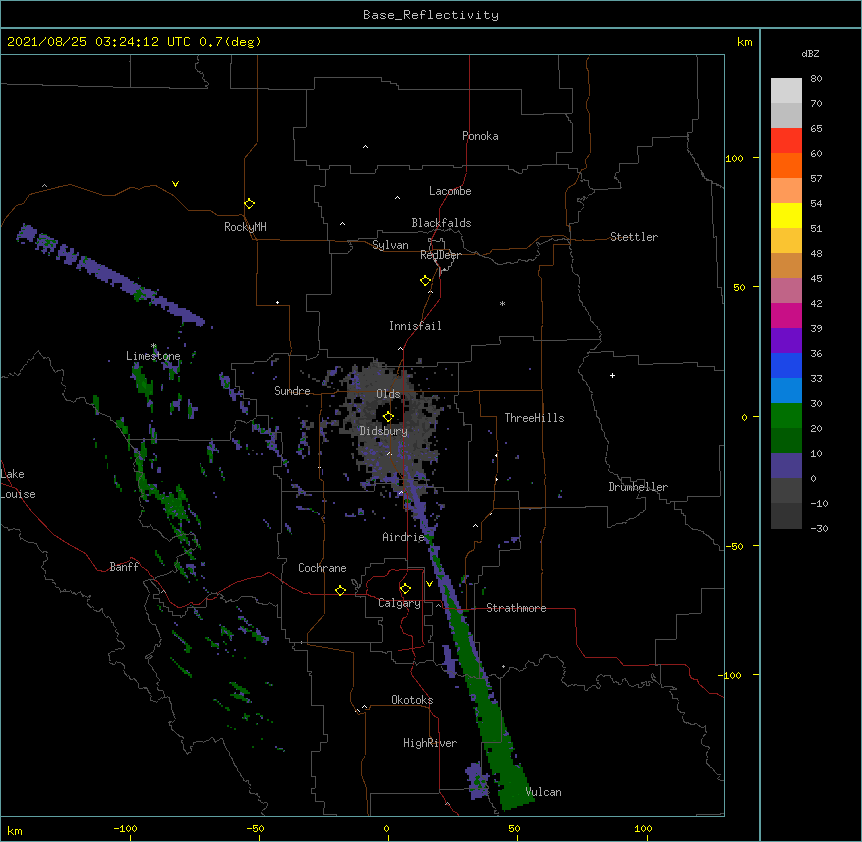Click the Vulcan town label
The width and height of the screenshot is (862, 842).
pos(543,792)
